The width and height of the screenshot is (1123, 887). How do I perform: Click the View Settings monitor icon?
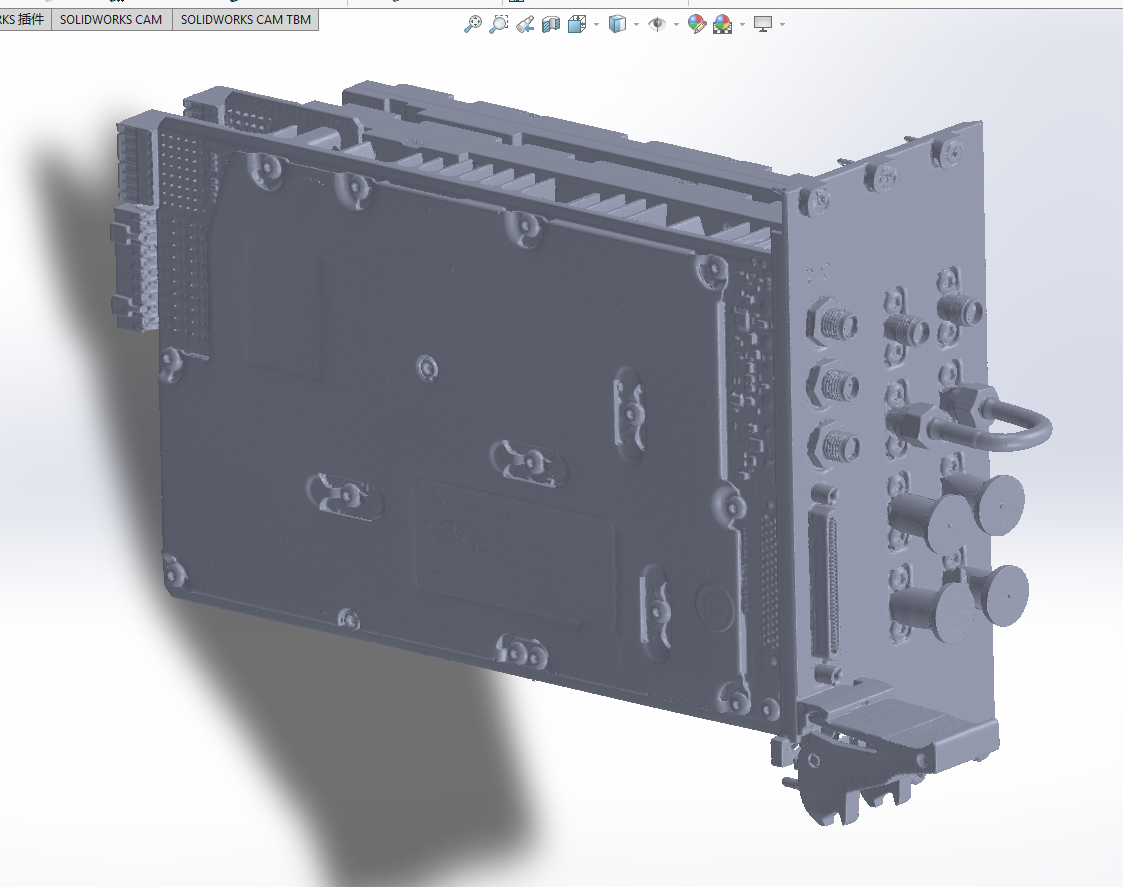pos(763,24)
